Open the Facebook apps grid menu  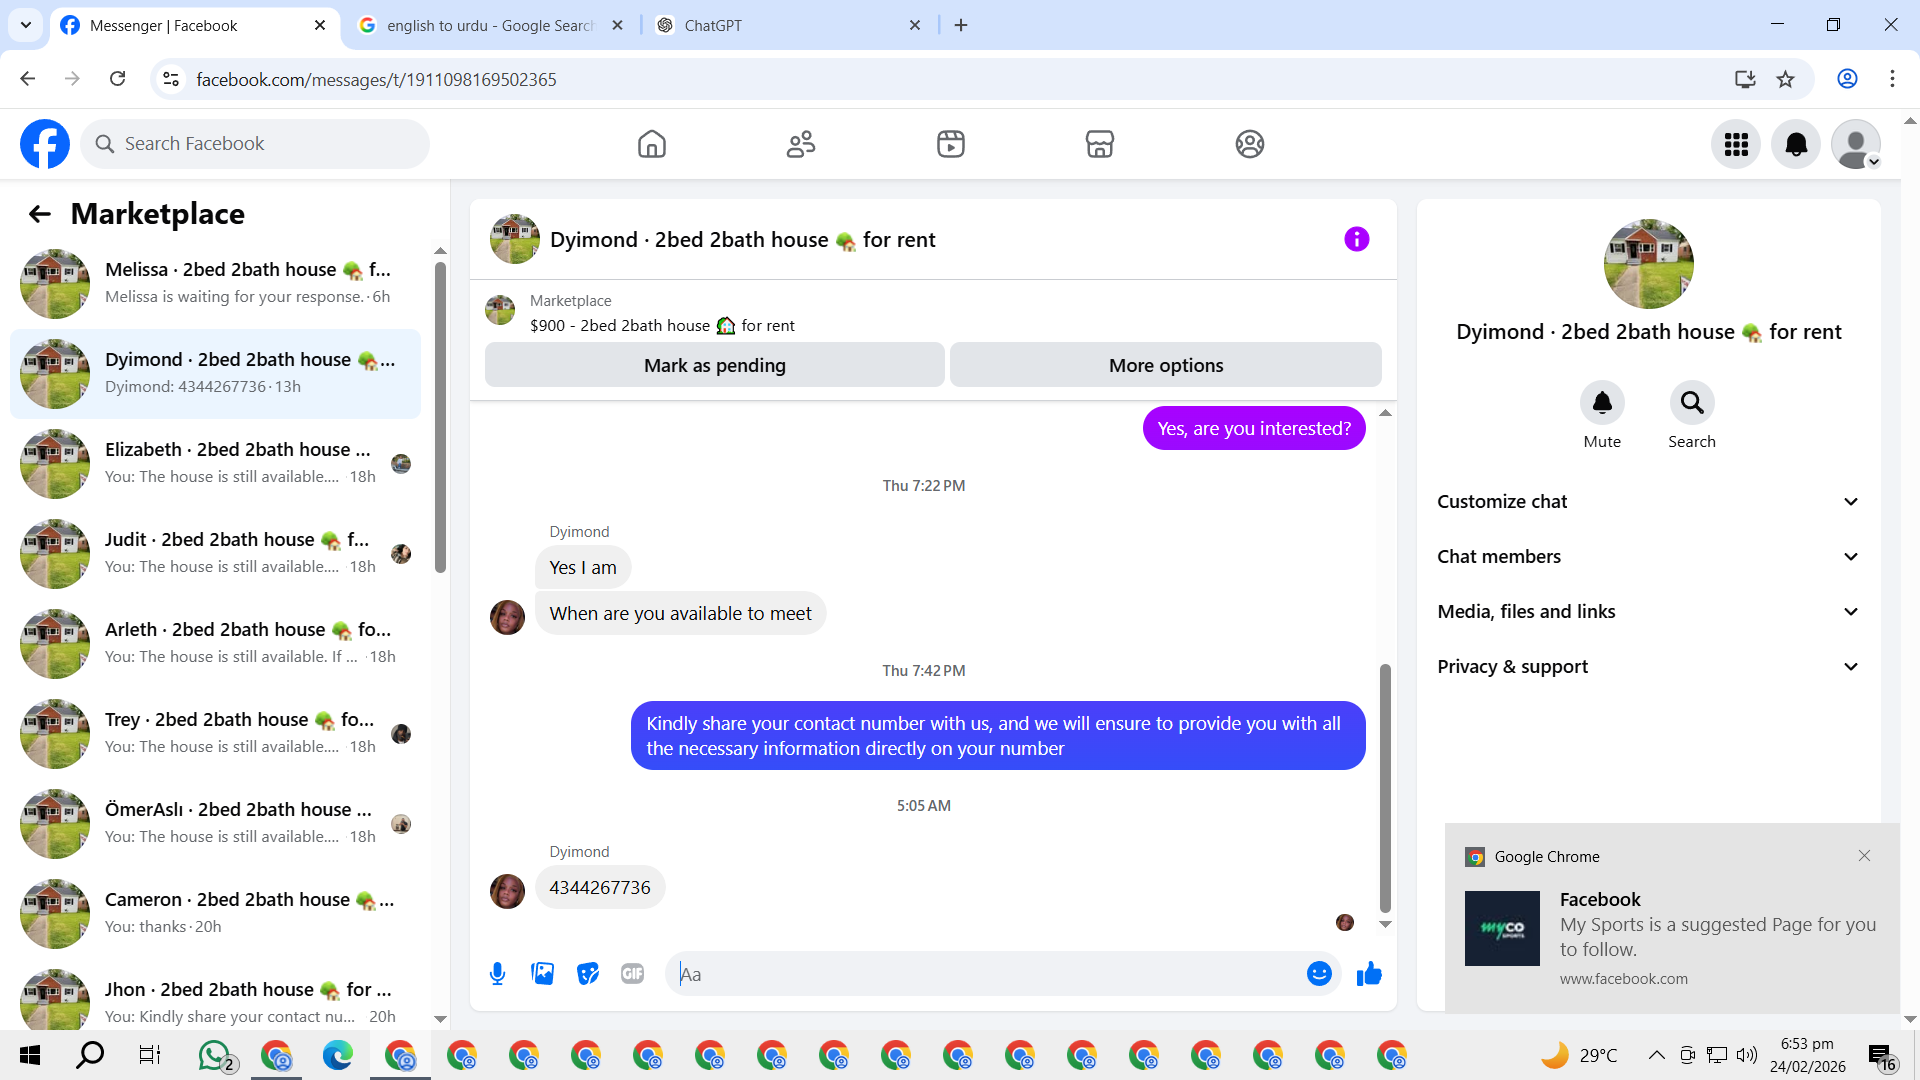coord(1736,144)
